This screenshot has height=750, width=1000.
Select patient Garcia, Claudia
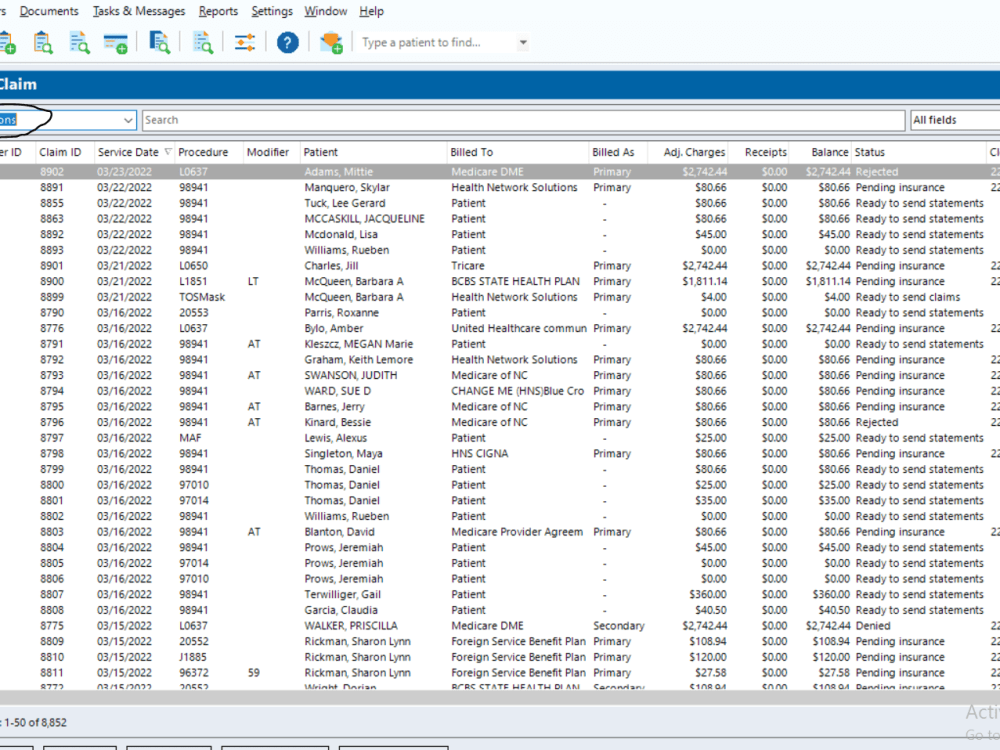click(x=341, y=610)
